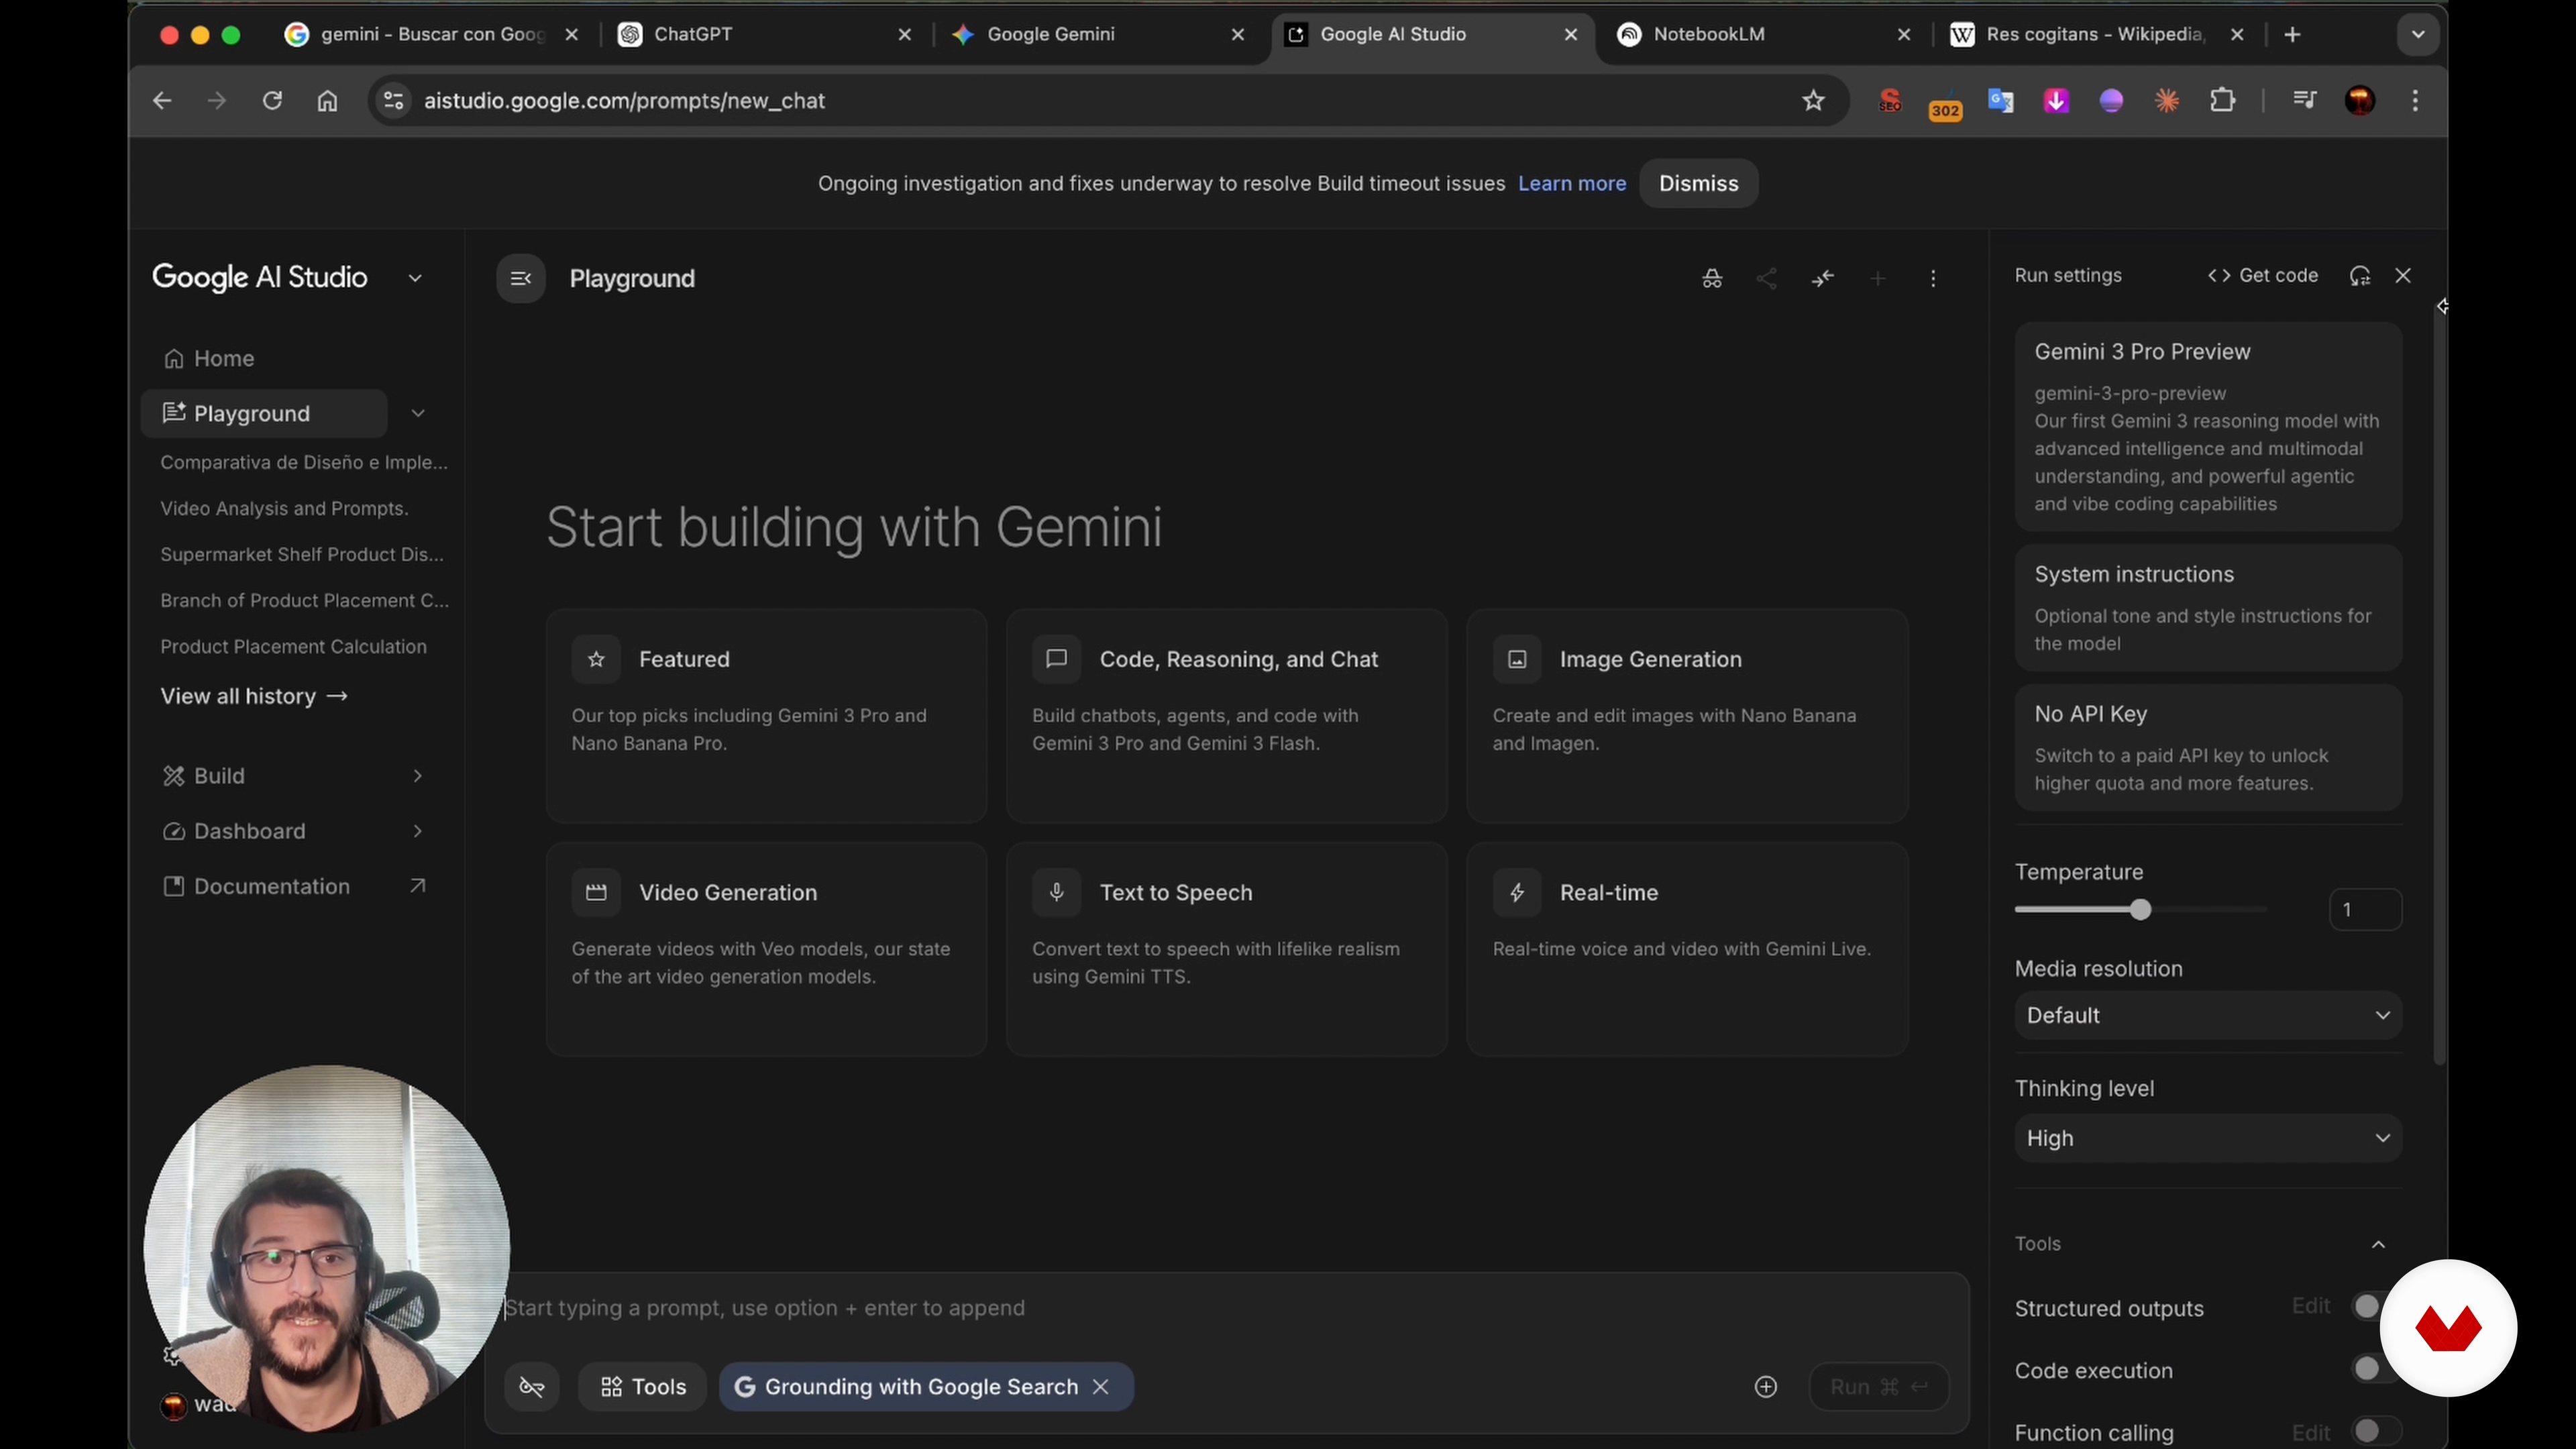Click the microphone icon on Text to Speech
2576x1449 pixels.
1056,892
